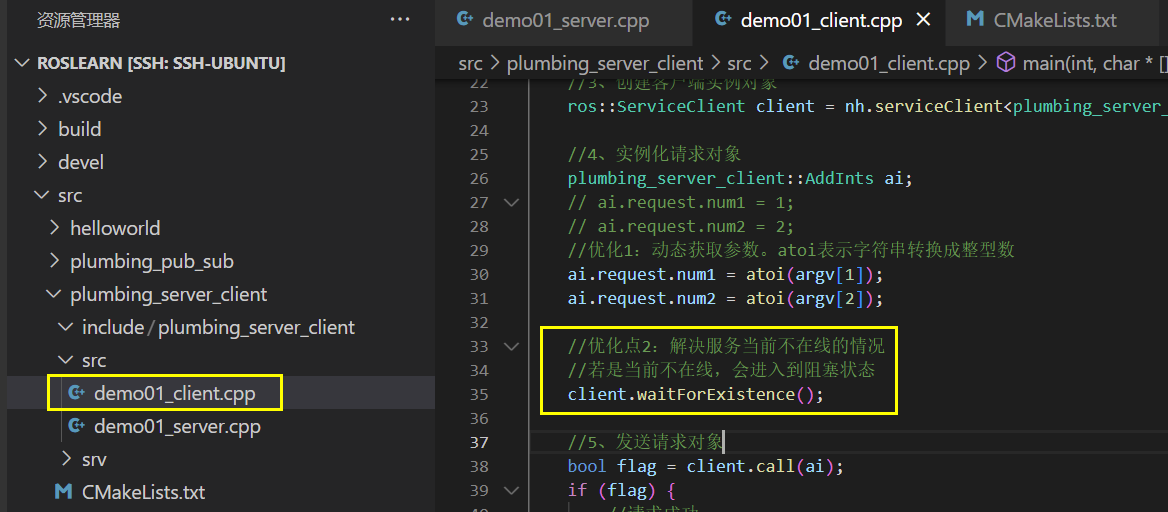Click 'if (flag) {' code line

click(620, 490)
